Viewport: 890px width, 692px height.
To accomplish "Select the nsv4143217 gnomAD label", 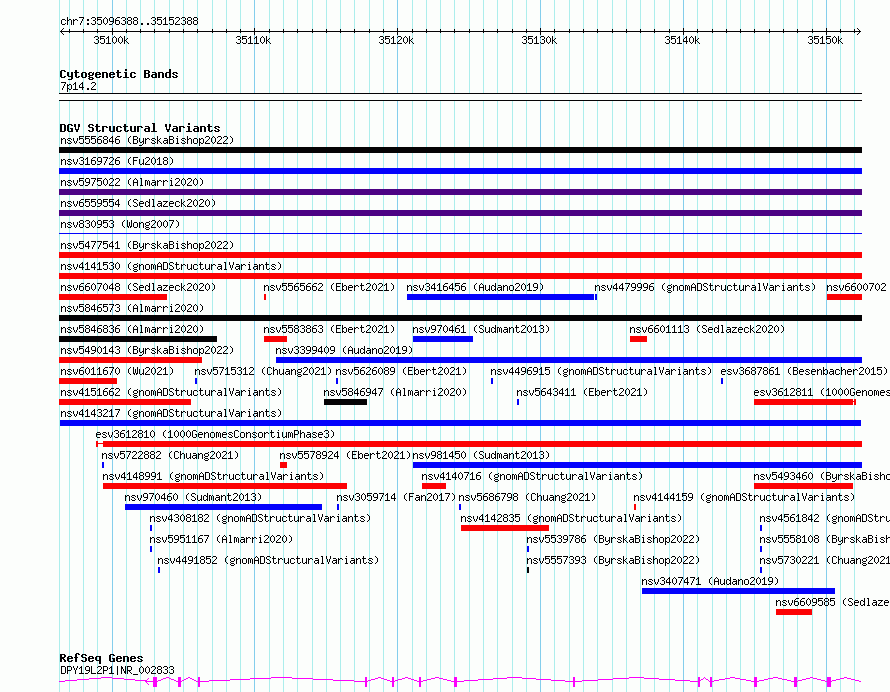I will (171, 413).
